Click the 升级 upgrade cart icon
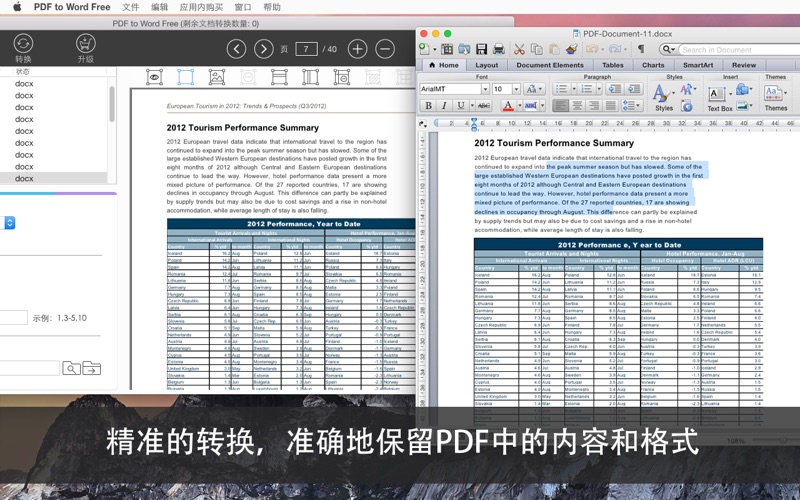This screenshot has width=800, height=500. [86, 44]
